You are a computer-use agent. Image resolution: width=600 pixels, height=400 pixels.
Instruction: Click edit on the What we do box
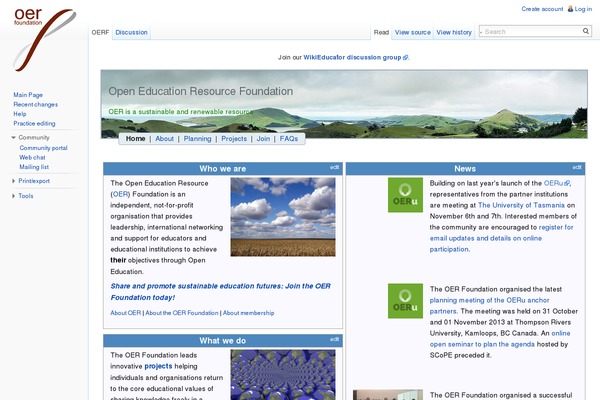[x=334, y=340]
